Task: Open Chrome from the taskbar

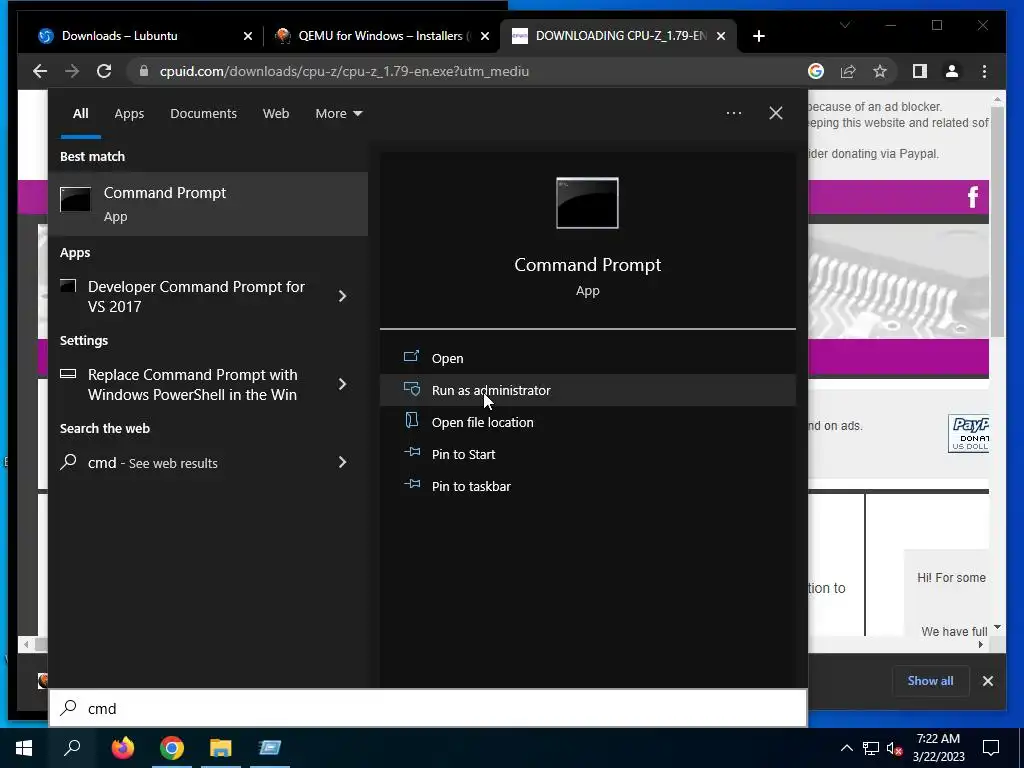Action: point(172,748)
